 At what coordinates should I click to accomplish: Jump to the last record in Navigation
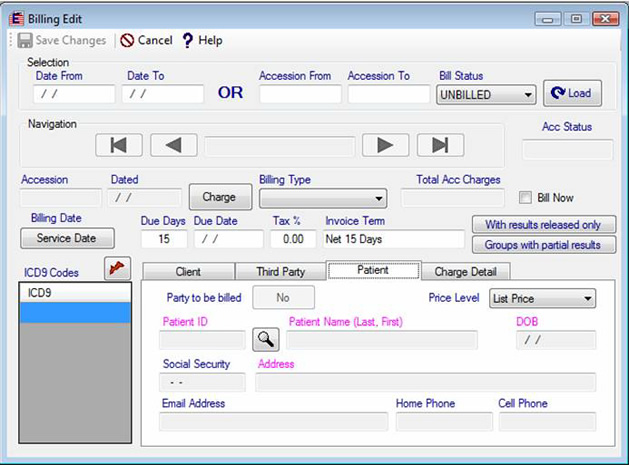coord(439,145)
